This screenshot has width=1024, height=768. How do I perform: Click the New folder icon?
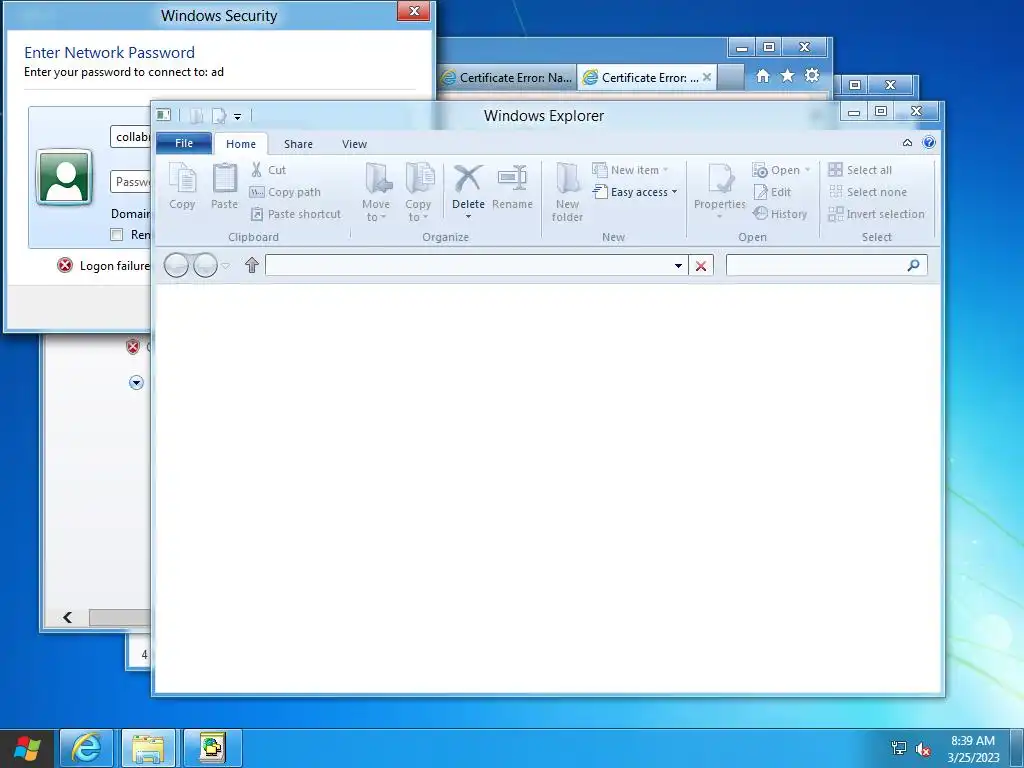pos(567,178)
